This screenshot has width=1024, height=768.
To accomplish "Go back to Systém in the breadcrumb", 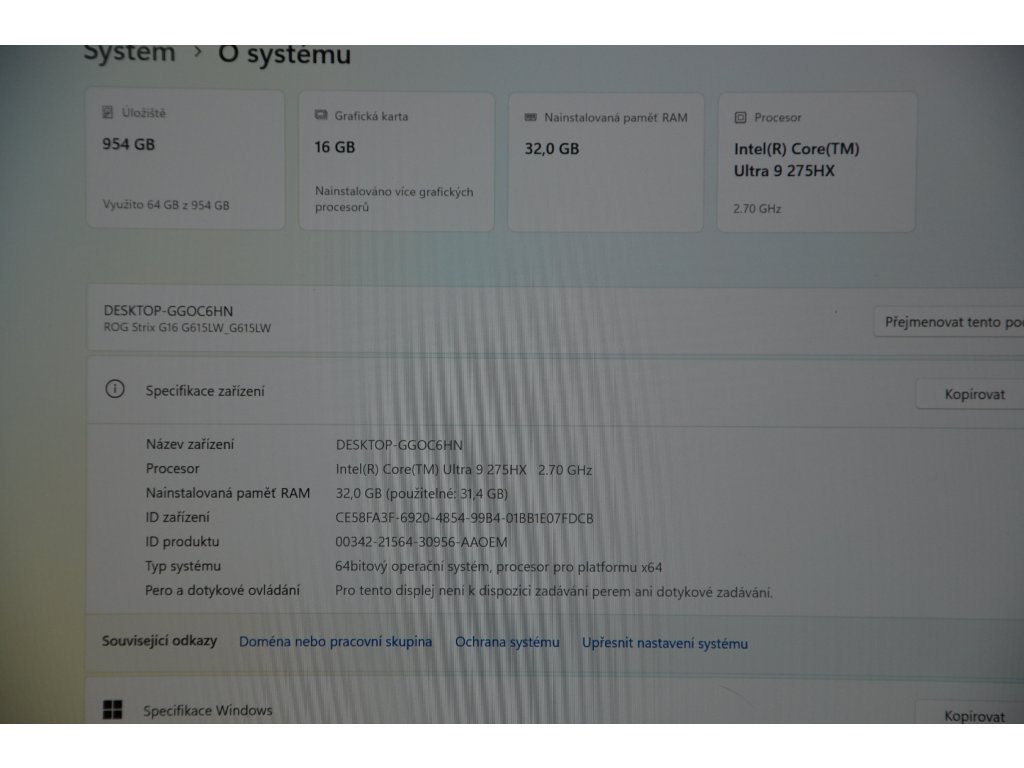I will tap(130, 52).
